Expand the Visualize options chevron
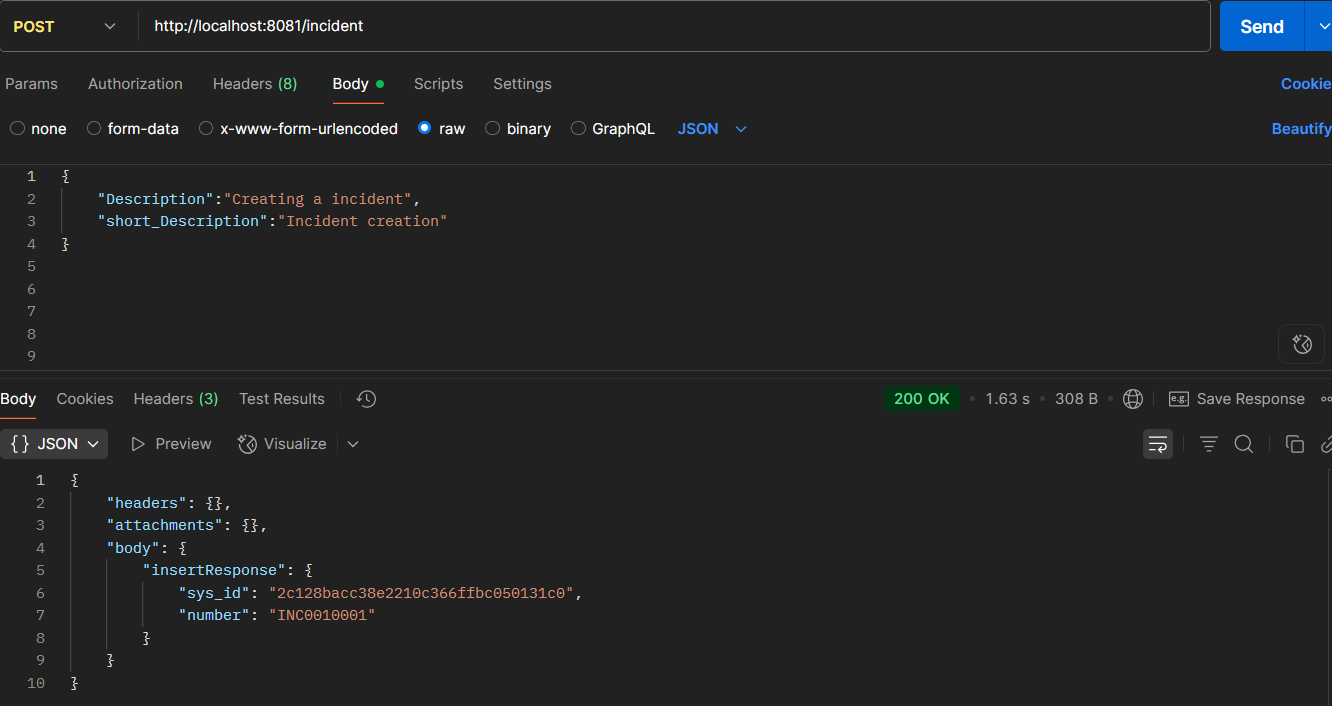The width and height of the screenshot is (1332, 706). coord(352,444)
